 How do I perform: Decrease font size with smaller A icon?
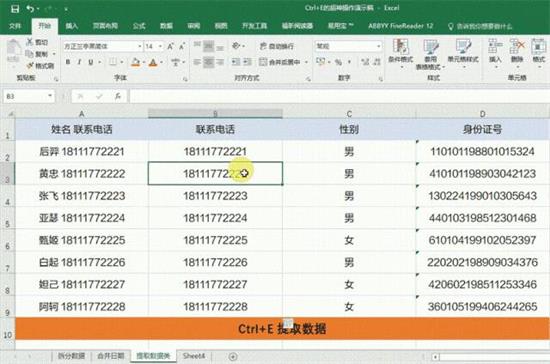pyautogui.click(x=182, y=46)
